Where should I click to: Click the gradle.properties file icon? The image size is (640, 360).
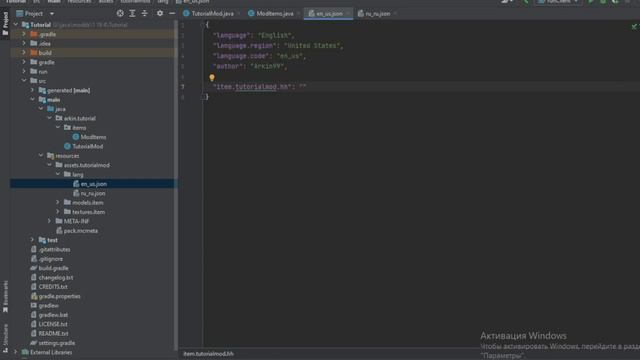coord(34,296)
